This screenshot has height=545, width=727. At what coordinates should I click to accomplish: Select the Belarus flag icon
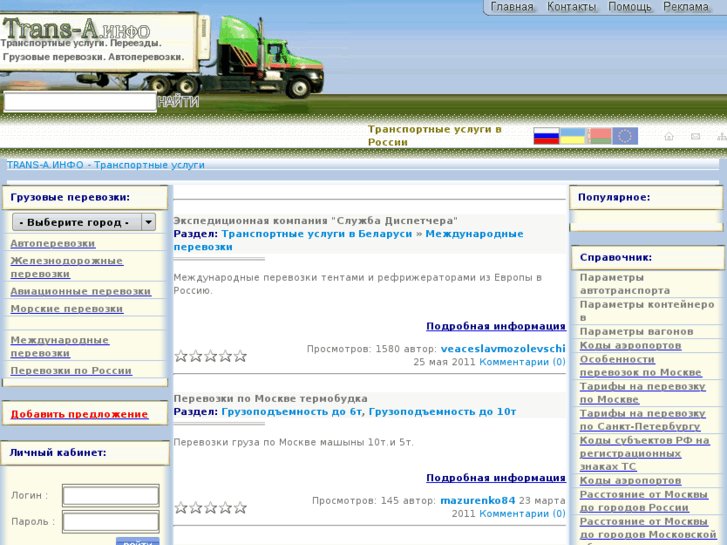(x=599, y=136)
